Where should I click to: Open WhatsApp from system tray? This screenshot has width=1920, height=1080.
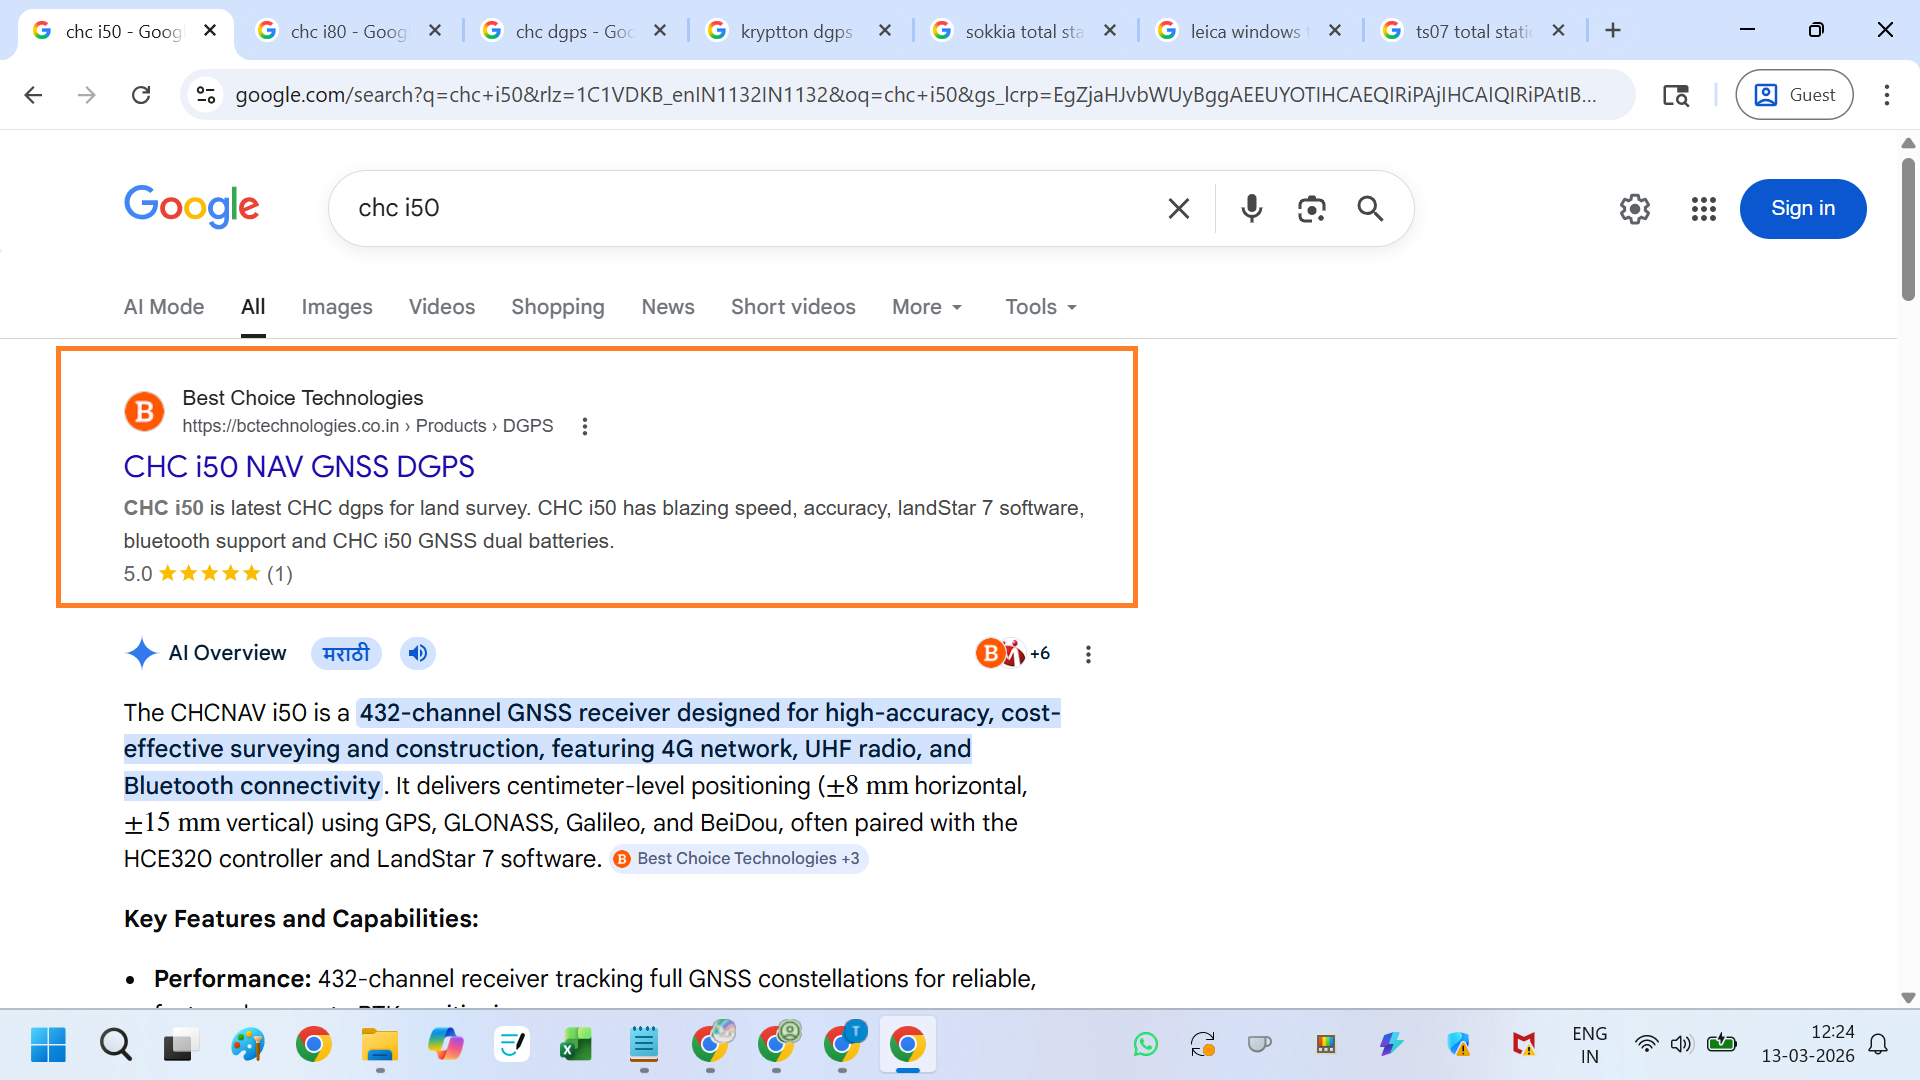[1145, 1045]
